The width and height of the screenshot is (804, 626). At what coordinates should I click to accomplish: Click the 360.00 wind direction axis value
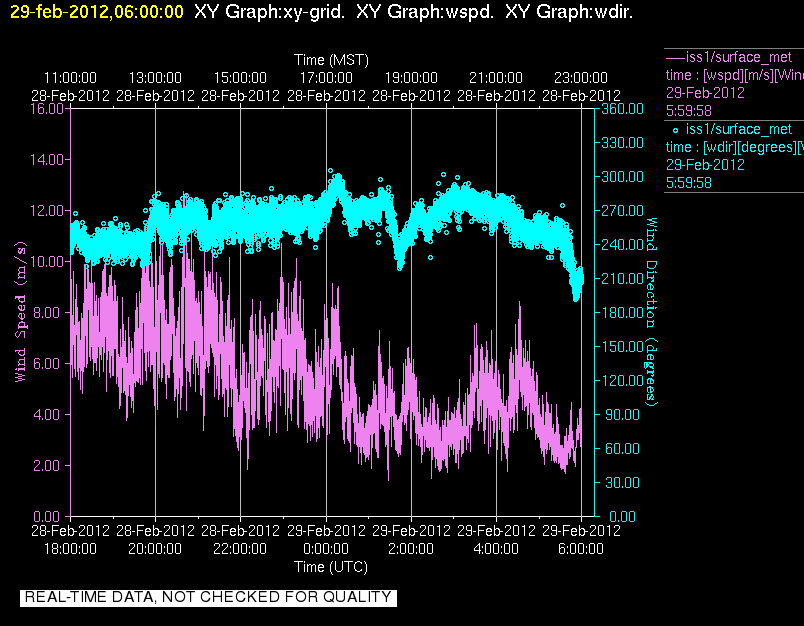[x=622, y=109]
